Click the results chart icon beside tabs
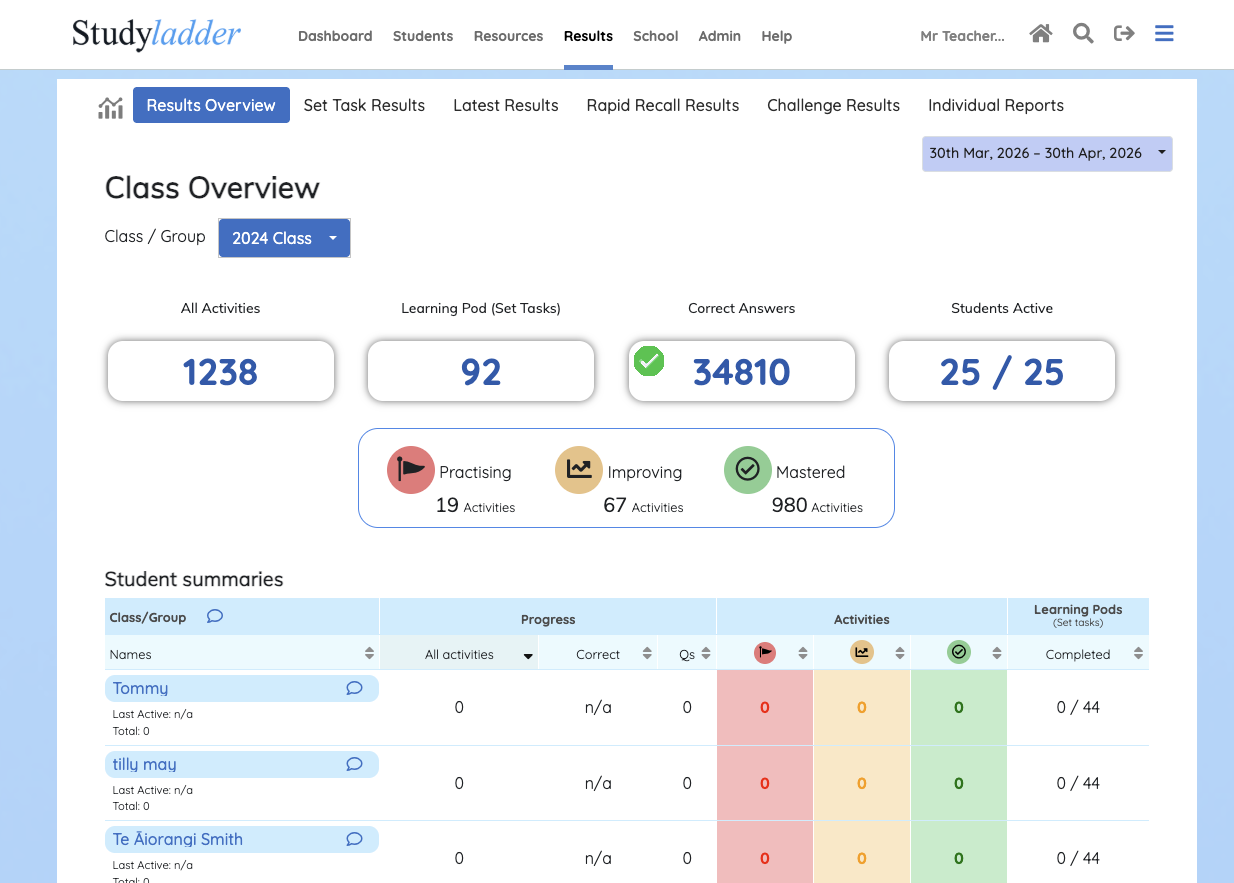Image resolution: width=1234 pixels, height=883 pixels. [110, 107]
